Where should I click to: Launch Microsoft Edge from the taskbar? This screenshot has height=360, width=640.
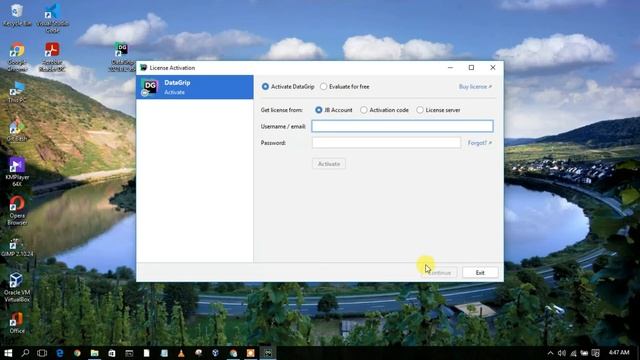(x=60, y=353)
